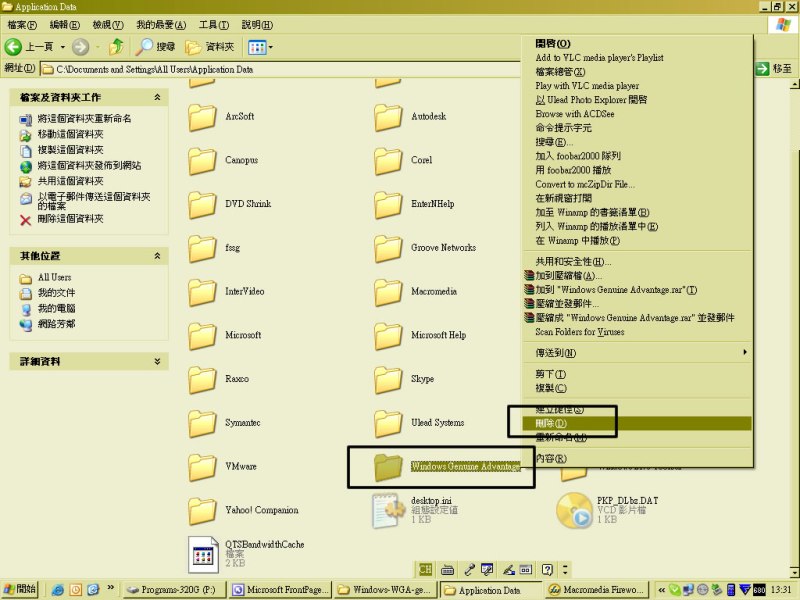Screen dimensions: 800x600
Task: Open the 檢視(V) menu
Action: coord(108,25)
